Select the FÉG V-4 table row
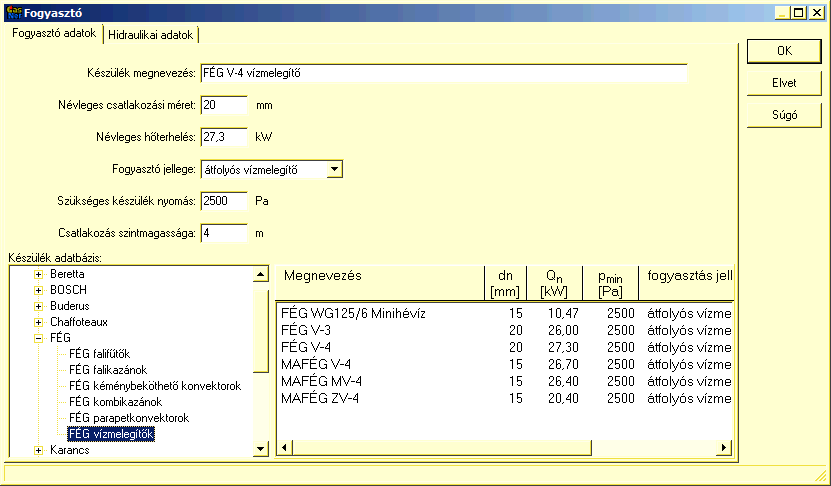The width and height of the screenshot is (831, 486). 506,347
